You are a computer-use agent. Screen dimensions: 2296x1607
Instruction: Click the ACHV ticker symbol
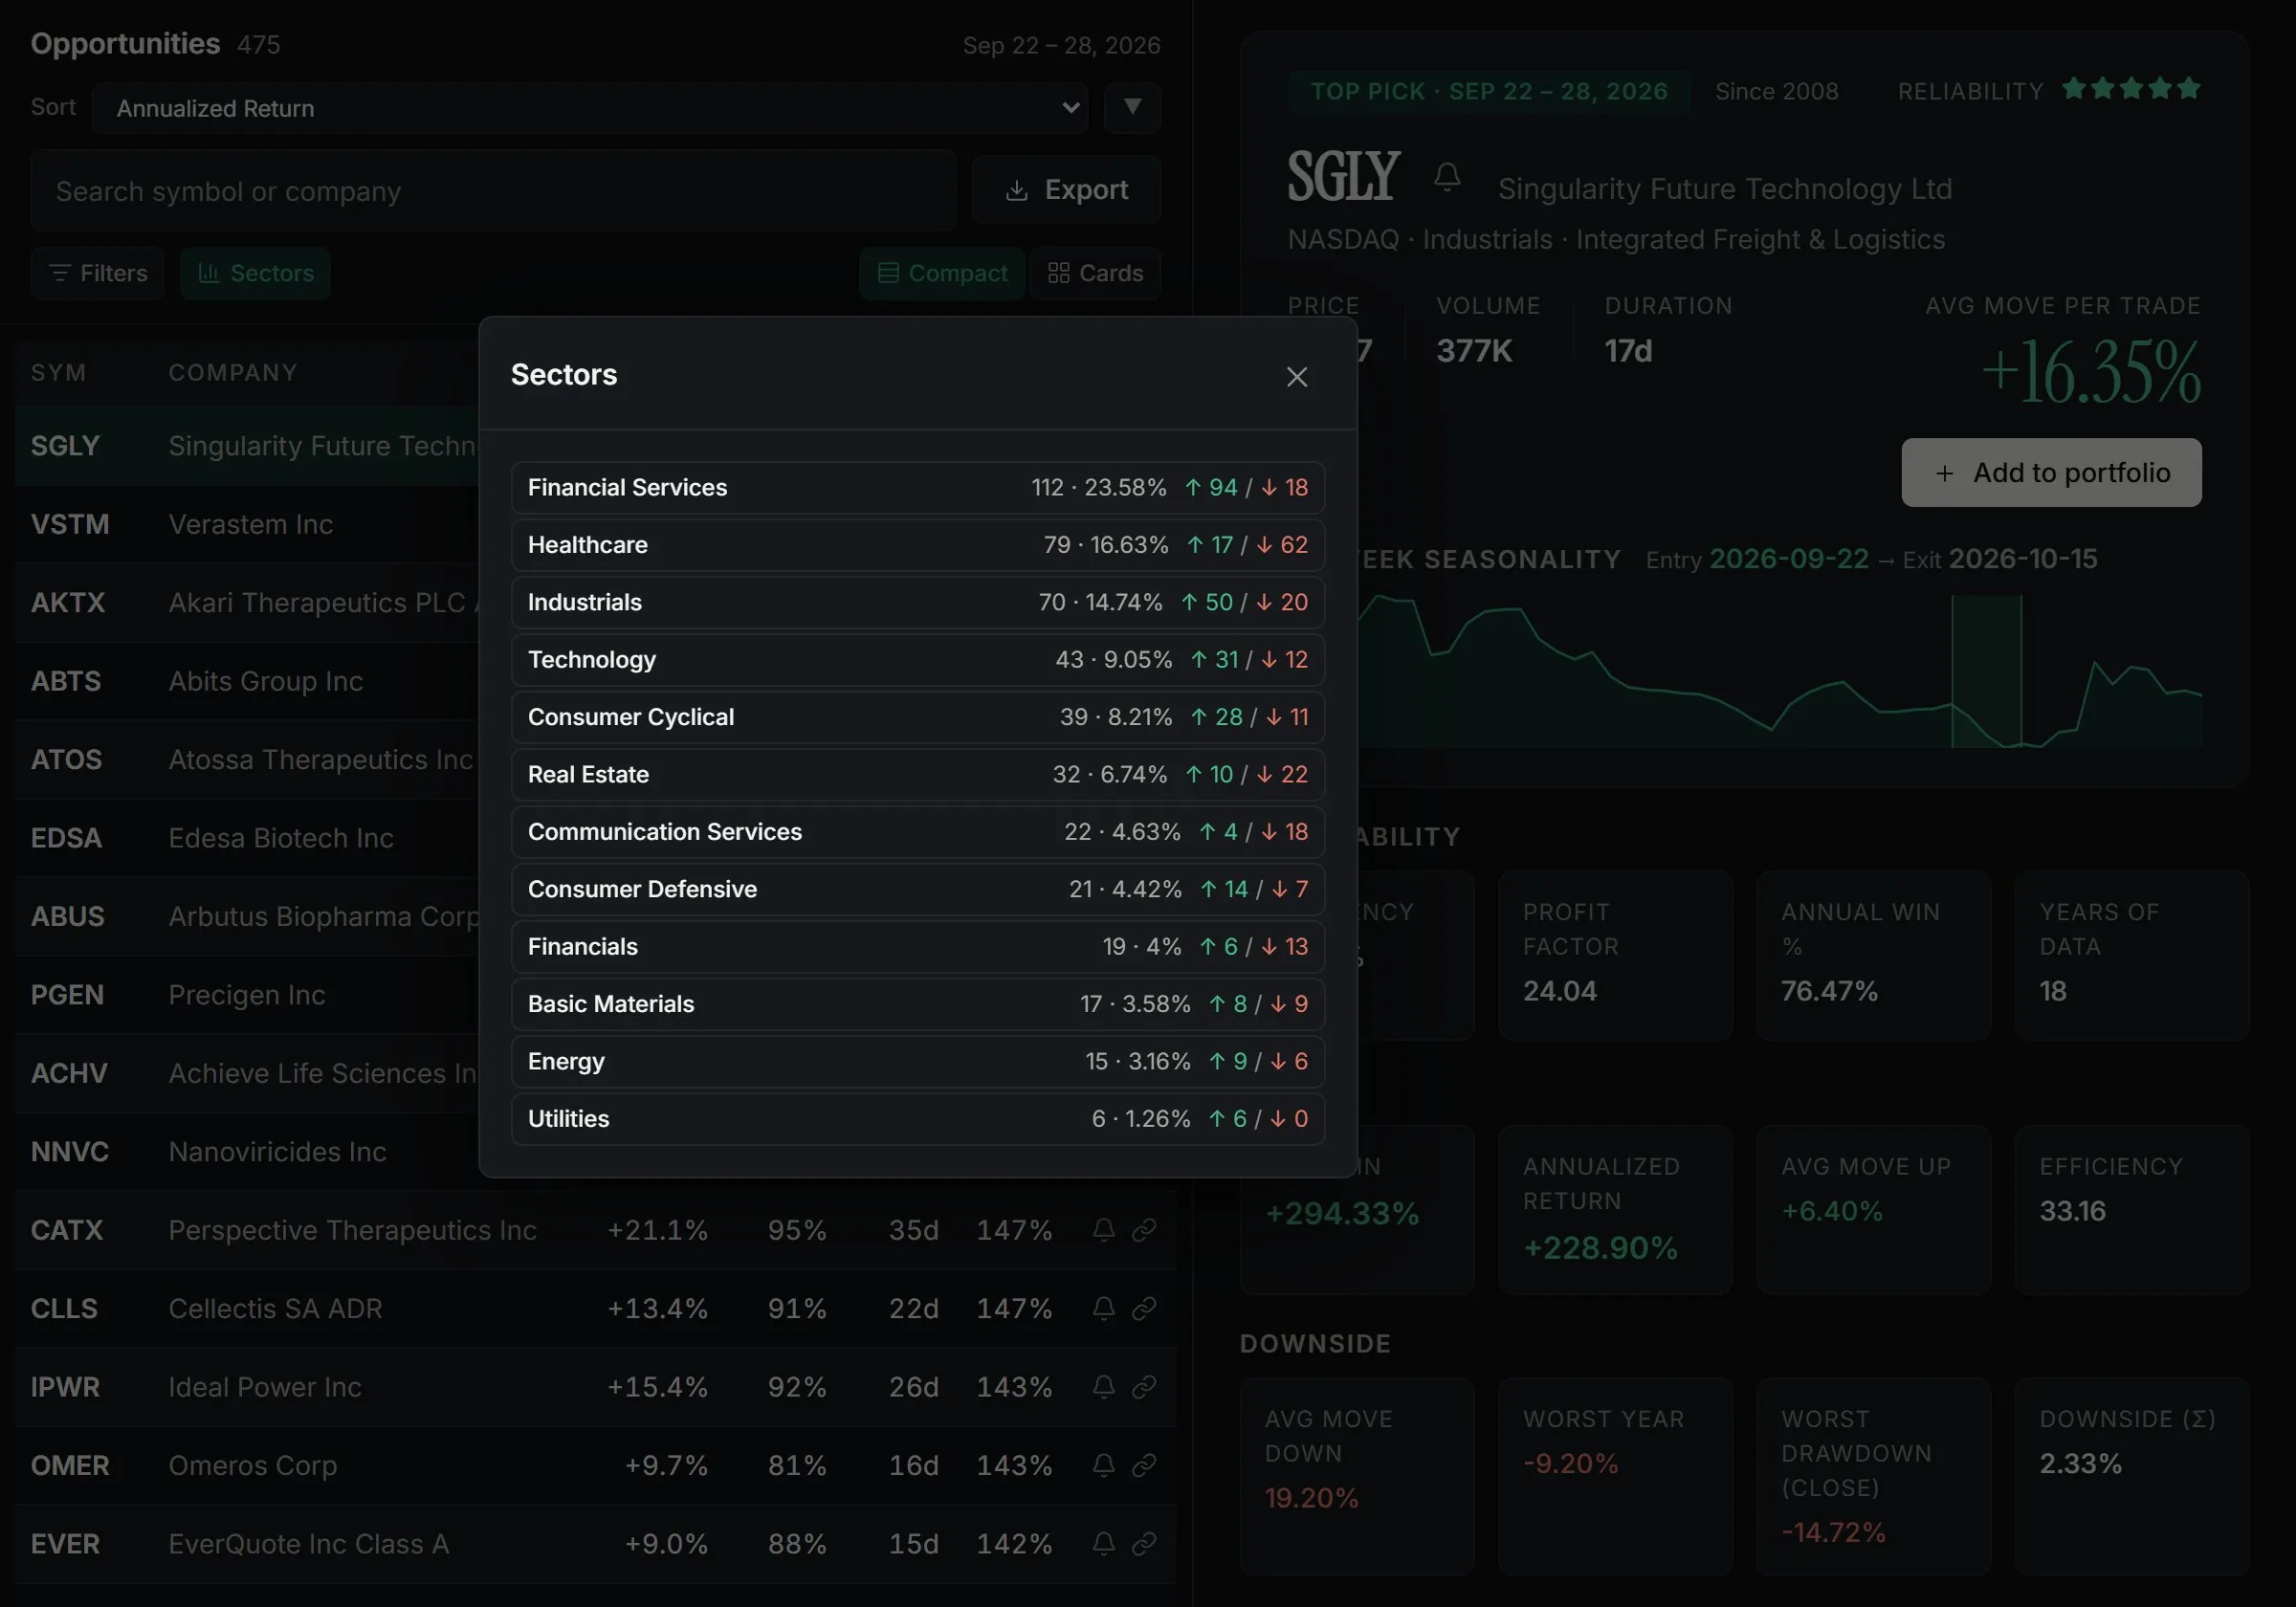coord(69,1074)
